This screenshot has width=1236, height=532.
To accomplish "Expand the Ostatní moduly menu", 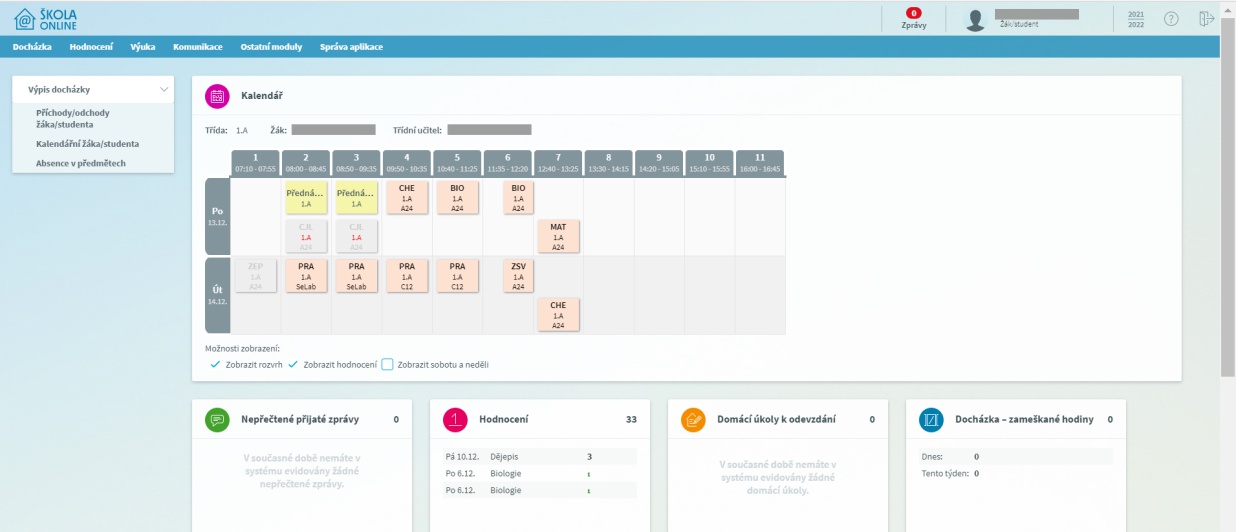I will (x=269, y=47).
